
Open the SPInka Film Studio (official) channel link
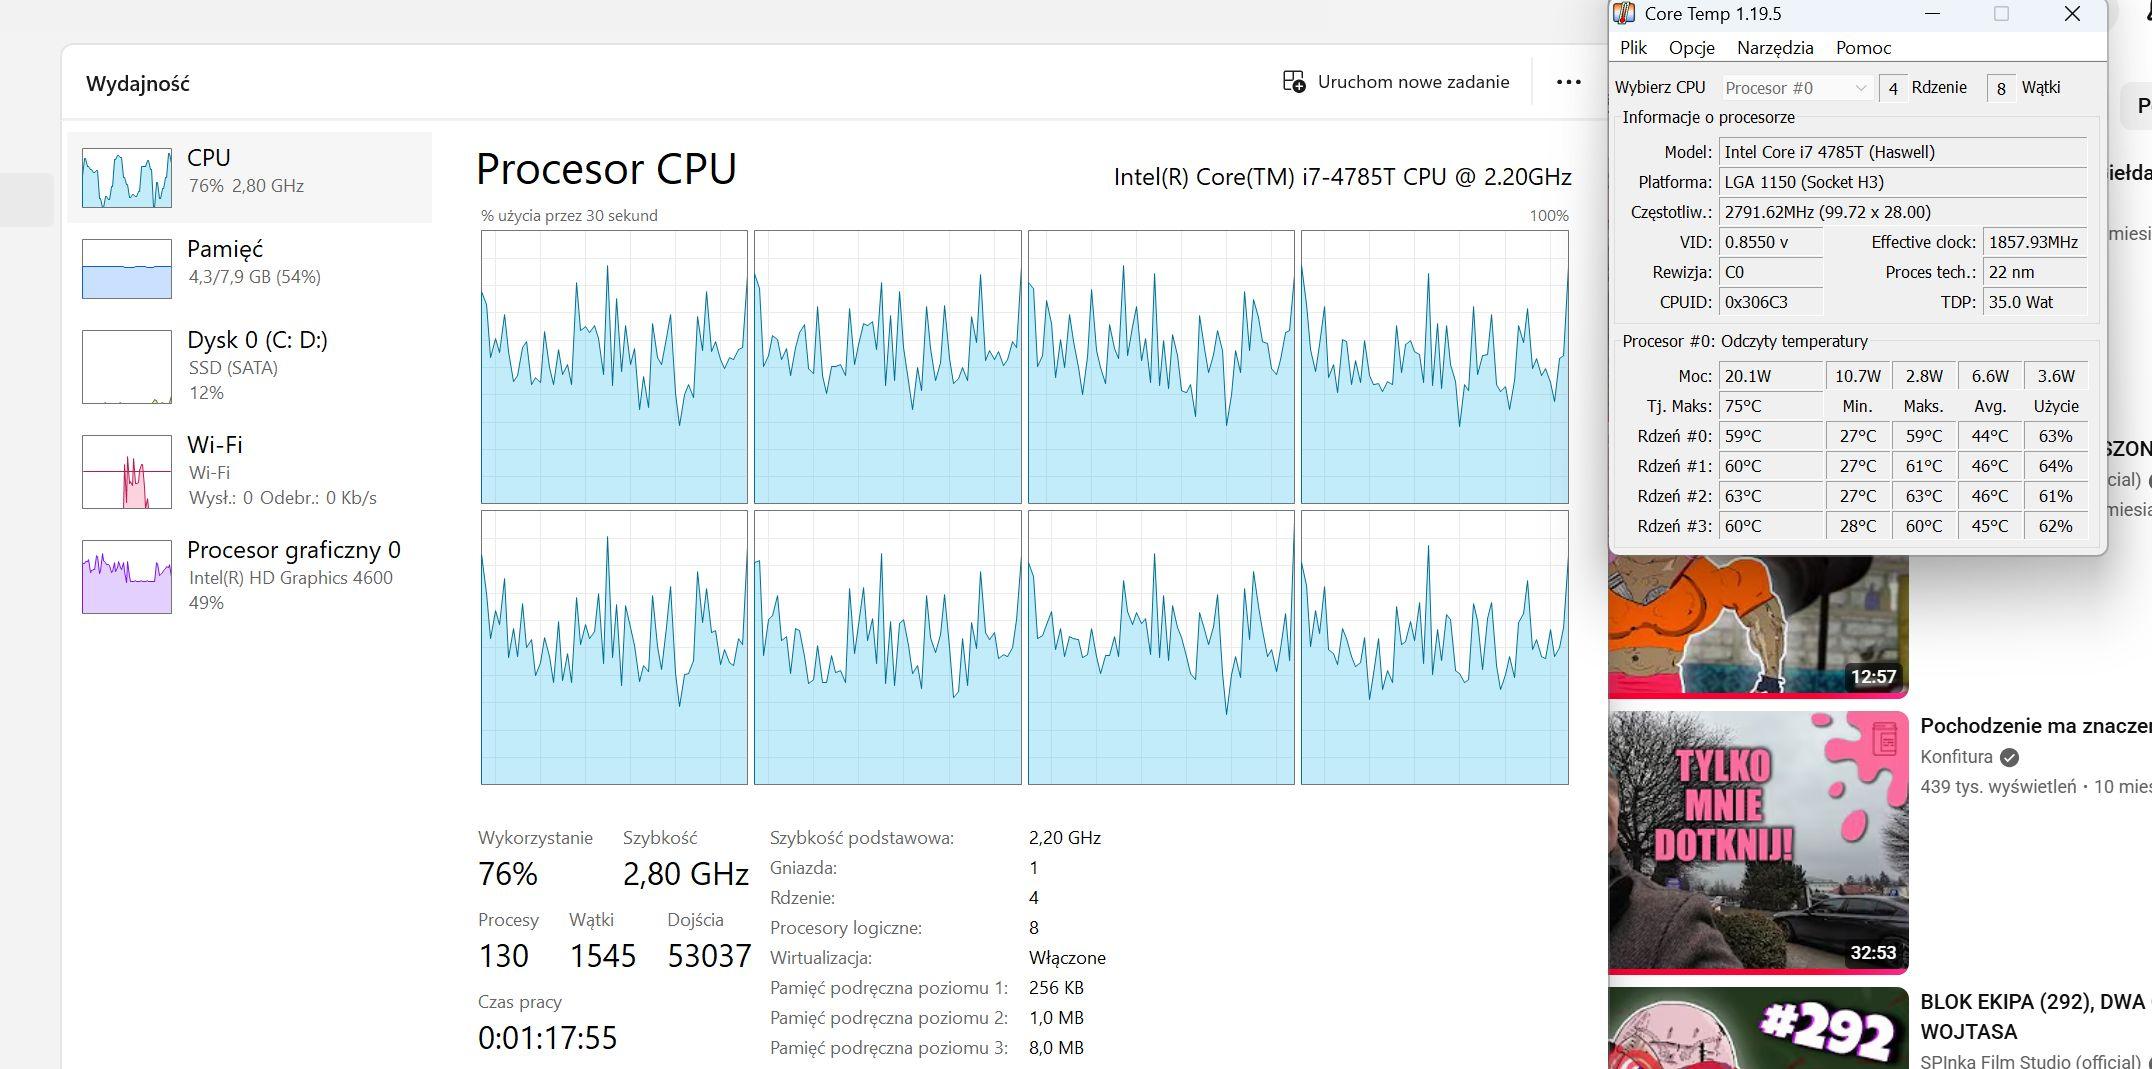point(2029,1061)
